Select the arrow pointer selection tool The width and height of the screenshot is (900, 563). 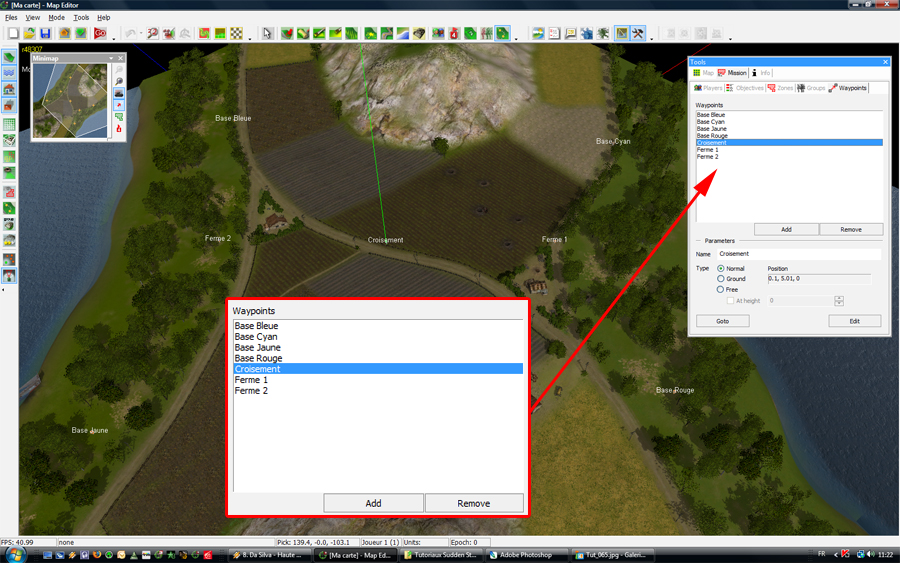coord(267,33)
